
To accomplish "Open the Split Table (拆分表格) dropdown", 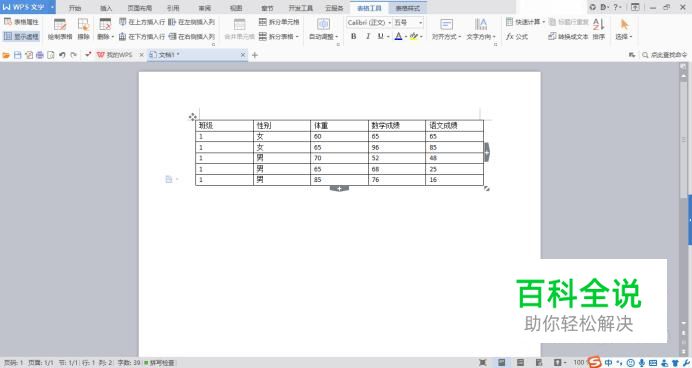I will [x=279, y=37].
